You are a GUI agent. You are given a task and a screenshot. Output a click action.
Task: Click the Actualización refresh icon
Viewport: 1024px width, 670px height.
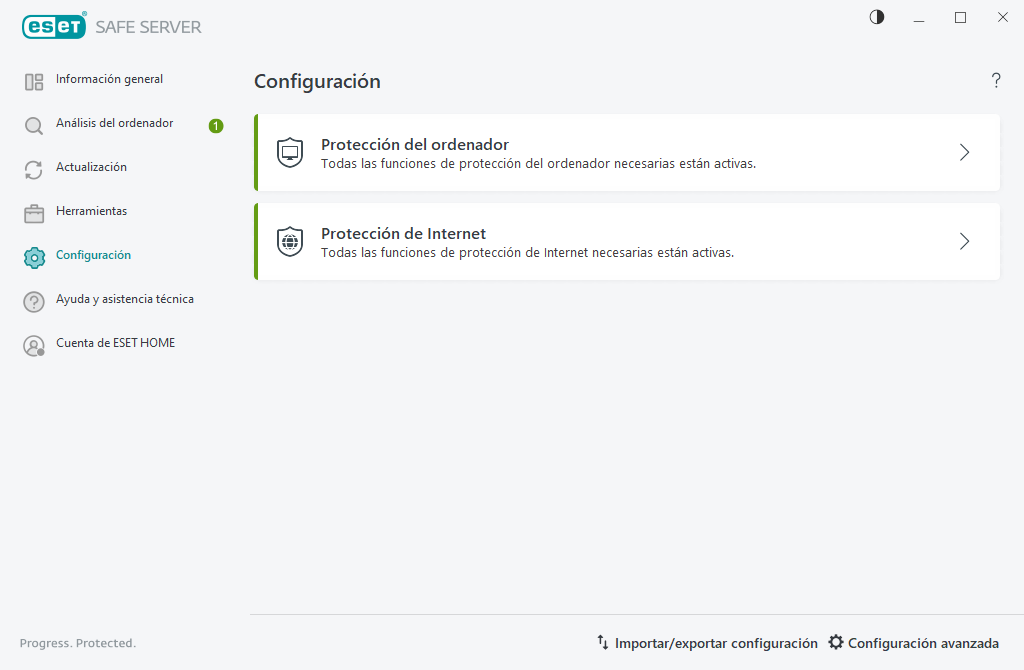[x=33, y=168]
